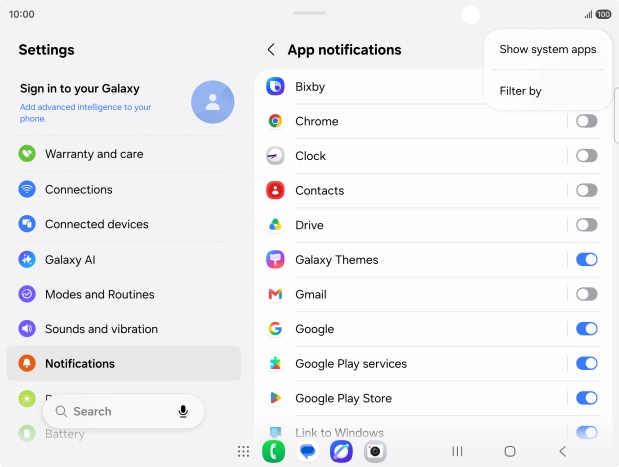
Task: Select Show system apps menu option
Action: 548,49
